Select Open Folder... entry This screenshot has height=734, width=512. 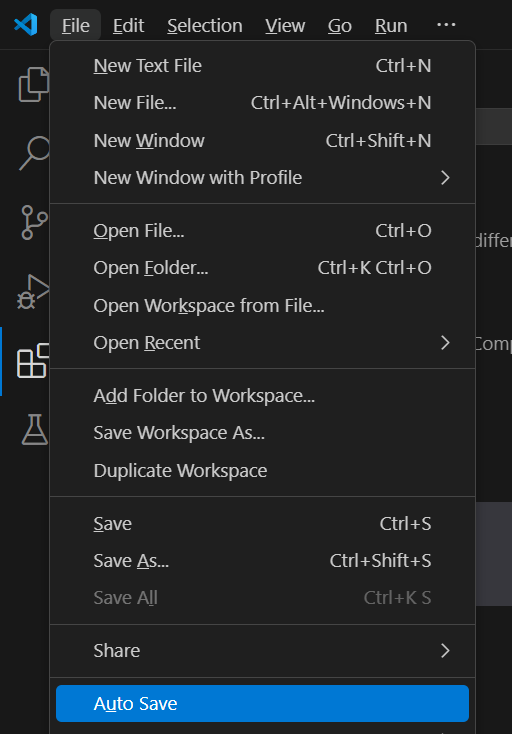click(262, 268)
